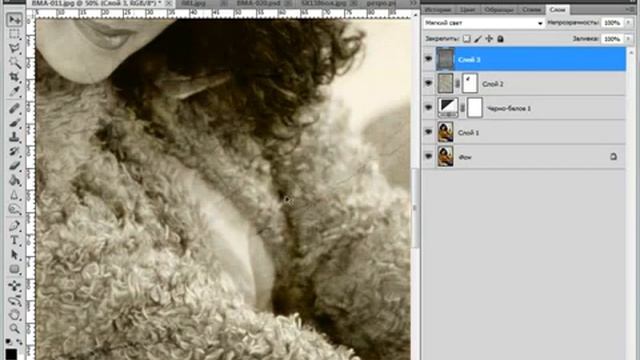Select the Черно-белое 1 mask thumbnail

(x=475, y=108)
